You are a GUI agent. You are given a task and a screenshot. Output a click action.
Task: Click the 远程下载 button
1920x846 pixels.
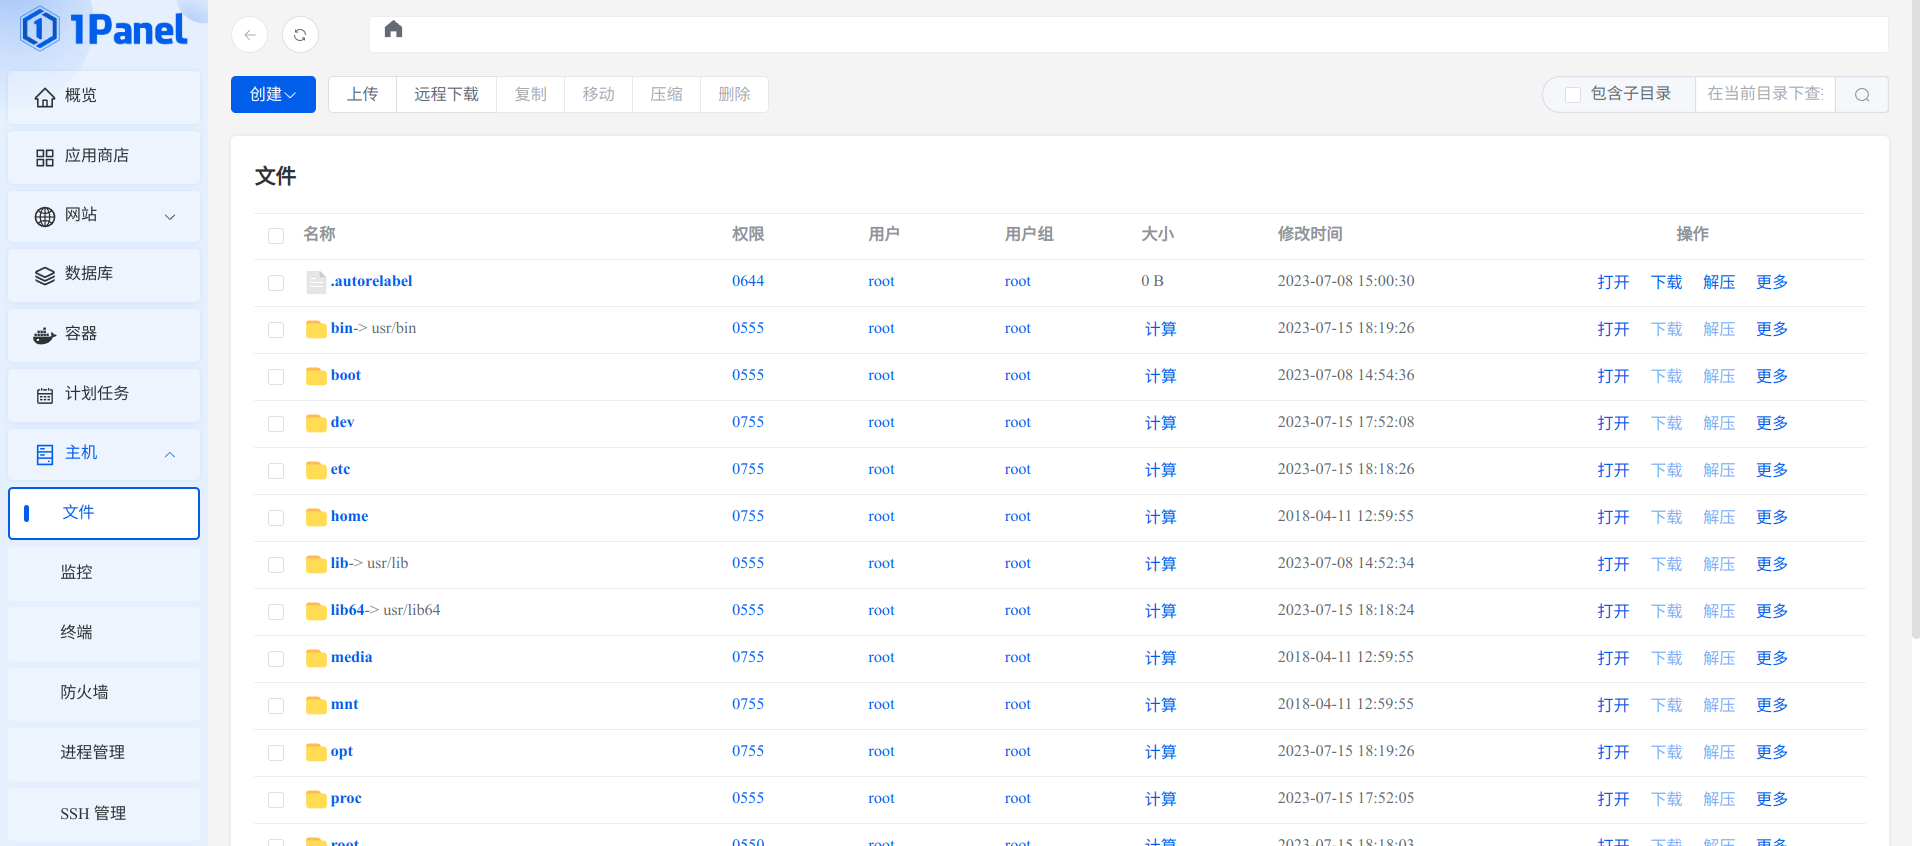(x=447, y=94)
